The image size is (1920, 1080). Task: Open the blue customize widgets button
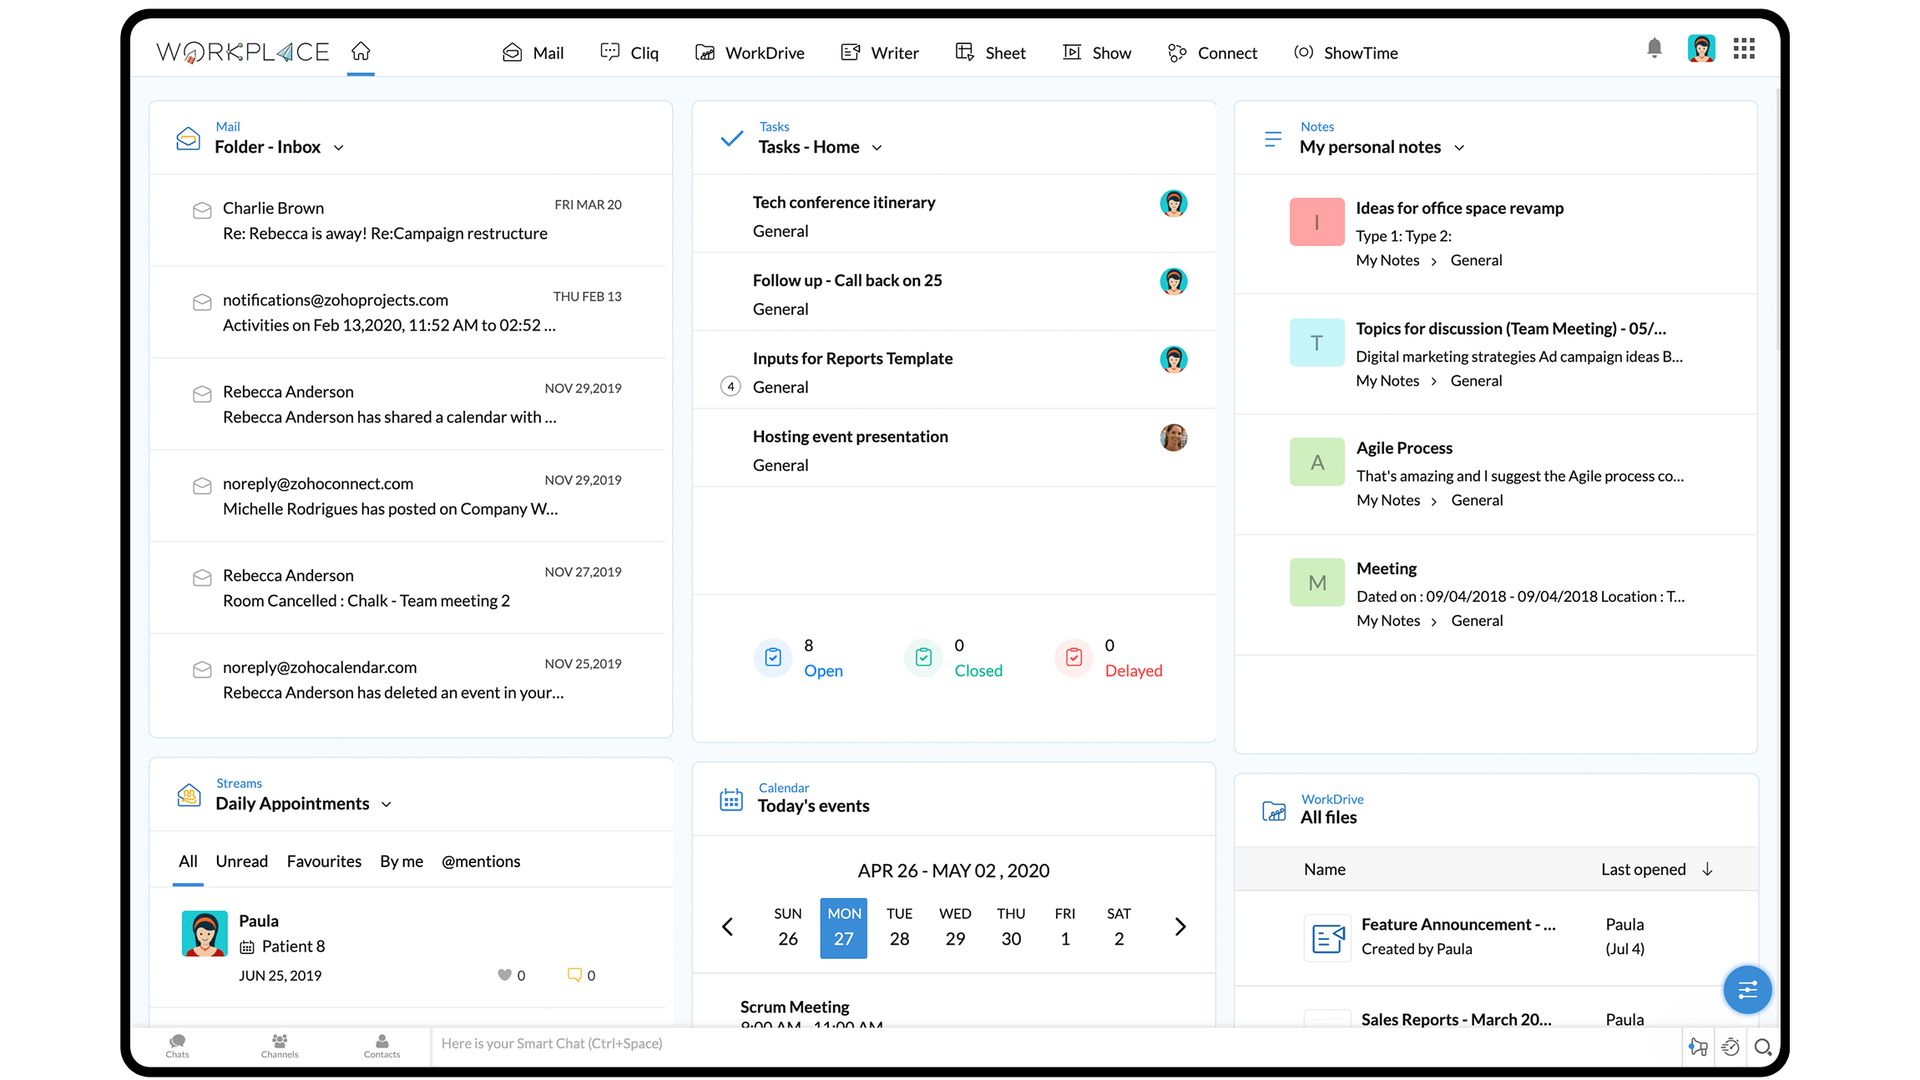tap(1747, 990)
